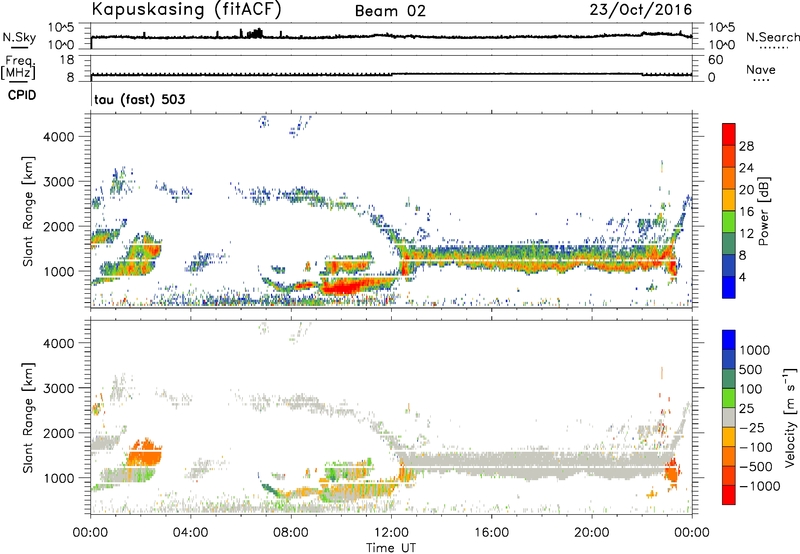Select top blue segment above 1000 on Velocity bar
This screenshot has width=800, height=554.
pos(729,340)
